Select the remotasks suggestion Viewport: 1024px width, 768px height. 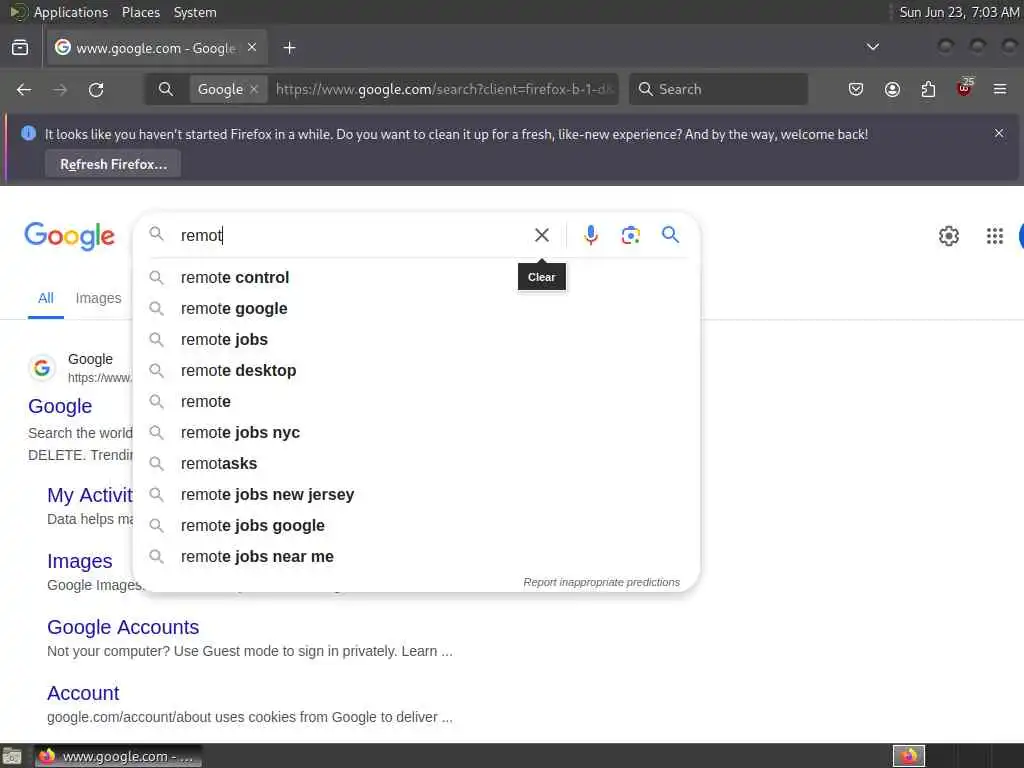(x=417, y=464)
